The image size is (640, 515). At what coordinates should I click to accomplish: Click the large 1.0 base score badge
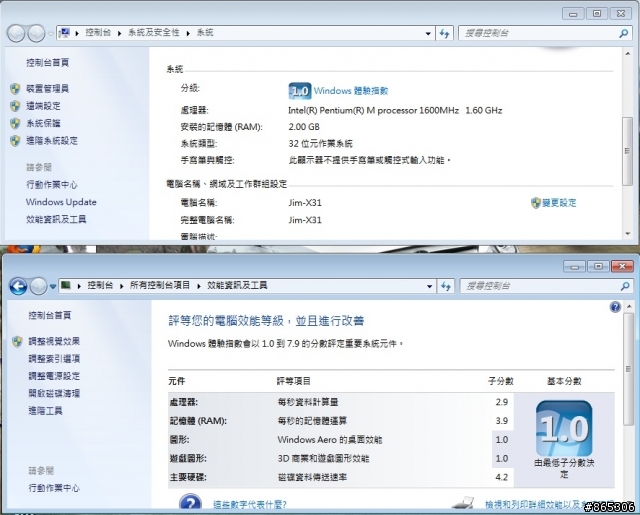tap(564, 428)
